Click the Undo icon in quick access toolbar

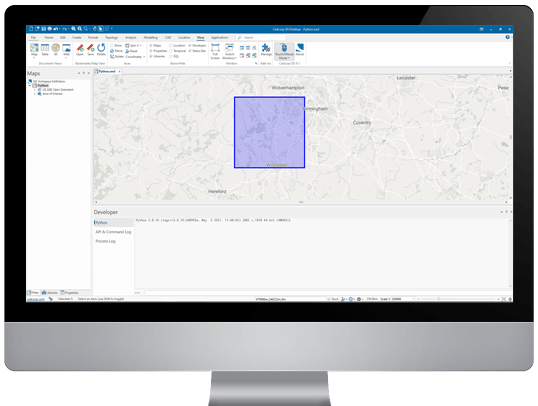[x=56, y=29]
